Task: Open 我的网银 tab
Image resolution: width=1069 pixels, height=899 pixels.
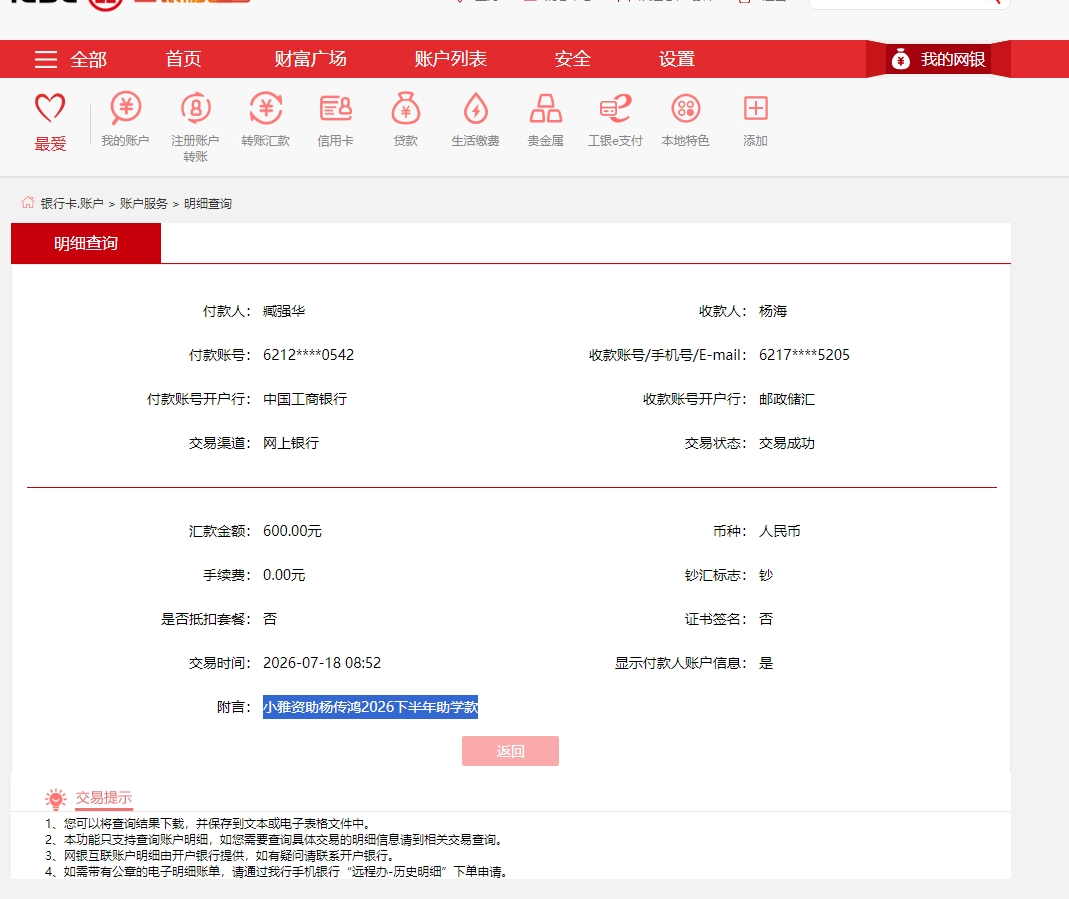Action: pos(938,59)
